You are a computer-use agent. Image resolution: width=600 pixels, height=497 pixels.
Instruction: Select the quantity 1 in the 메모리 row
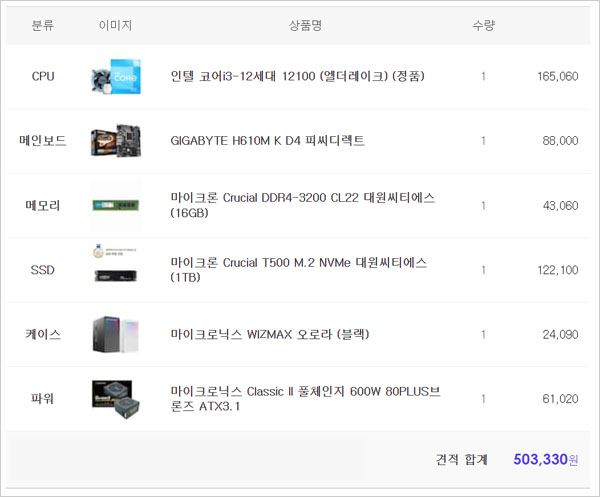coord(483,205)
